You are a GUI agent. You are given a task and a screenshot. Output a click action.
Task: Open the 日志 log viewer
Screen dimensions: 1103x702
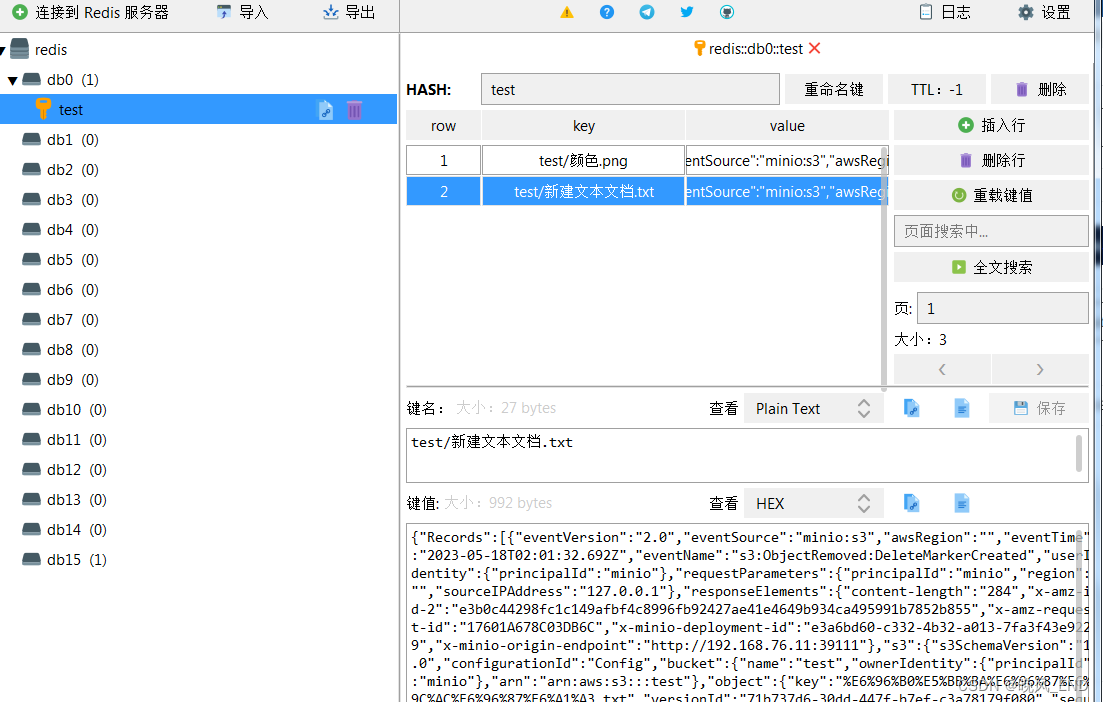click(945, 12)
